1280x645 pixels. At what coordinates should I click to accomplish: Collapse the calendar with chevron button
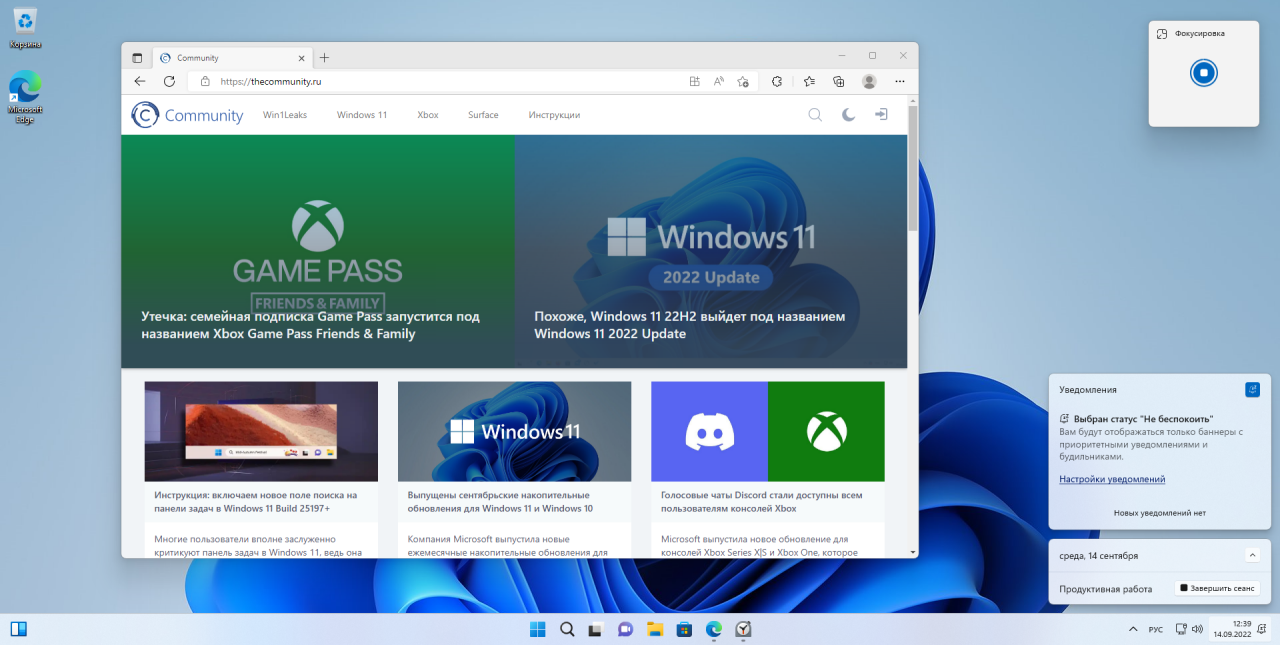(x=1252, y=555)
